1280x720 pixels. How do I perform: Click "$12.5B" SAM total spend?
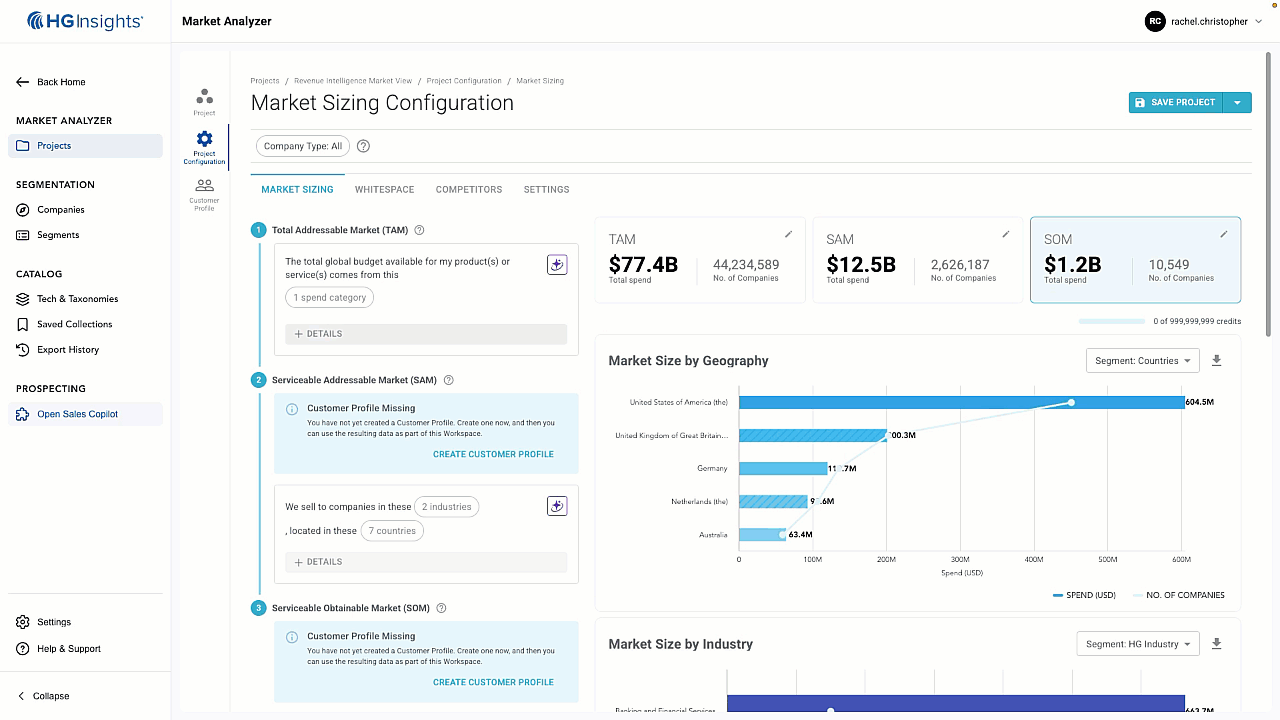[861, 264]
